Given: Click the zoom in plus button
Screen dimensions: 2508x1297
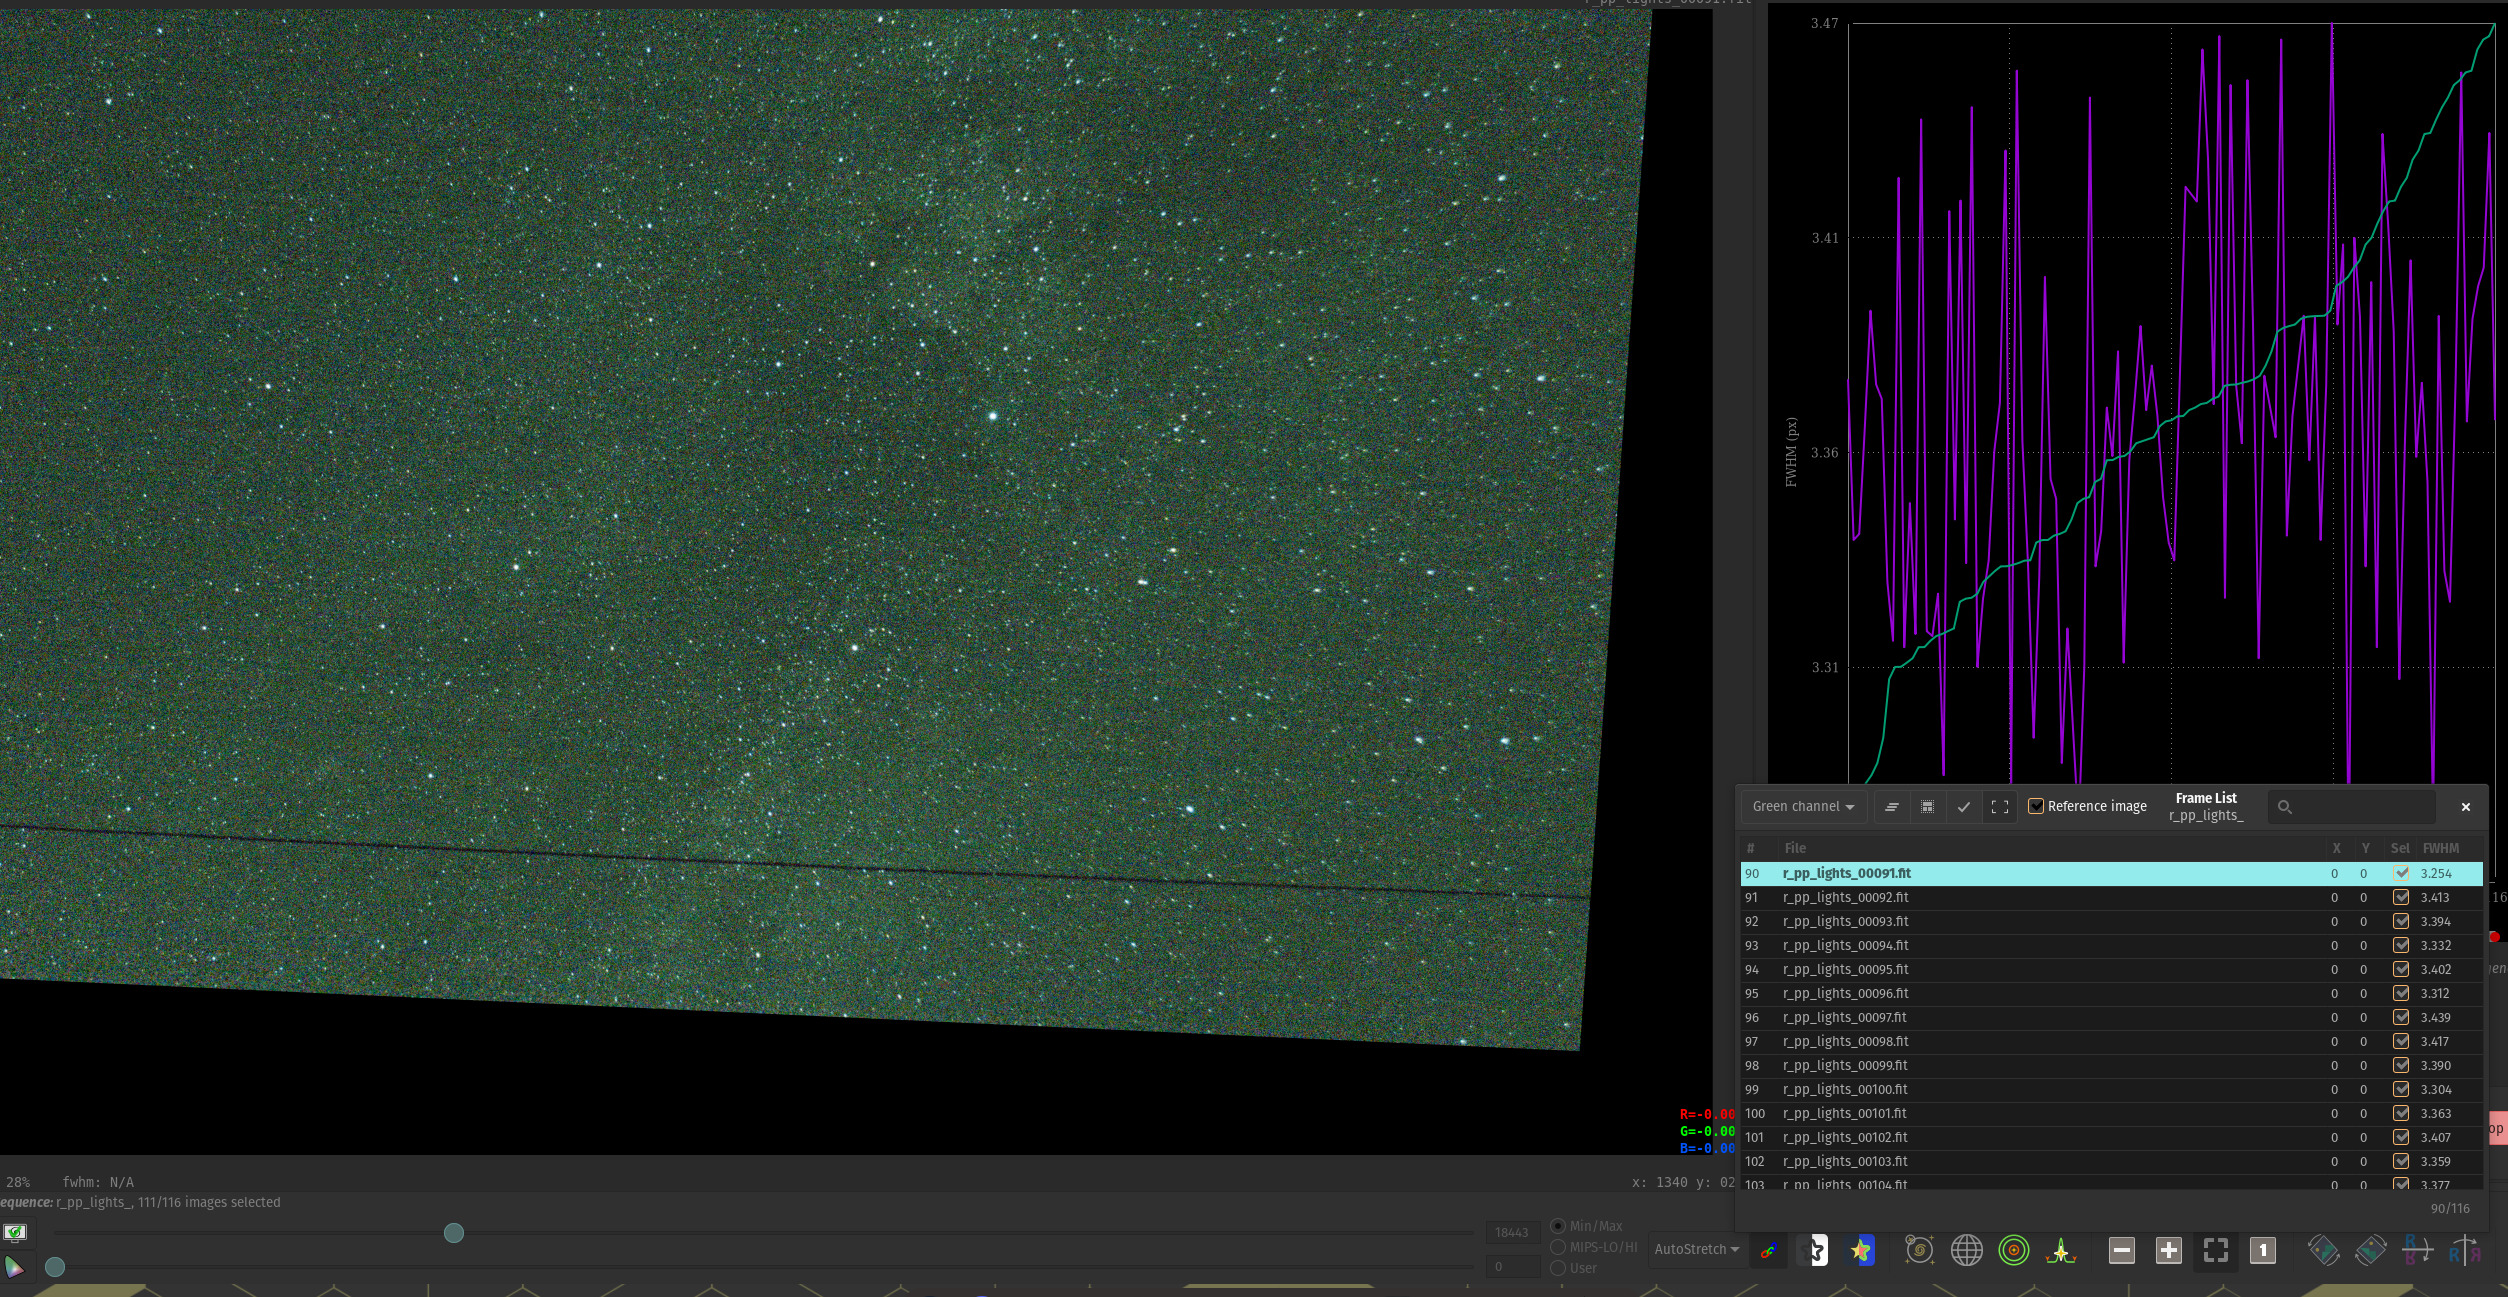Looking at the screenshot, I should click(x=2168, y=1250).
